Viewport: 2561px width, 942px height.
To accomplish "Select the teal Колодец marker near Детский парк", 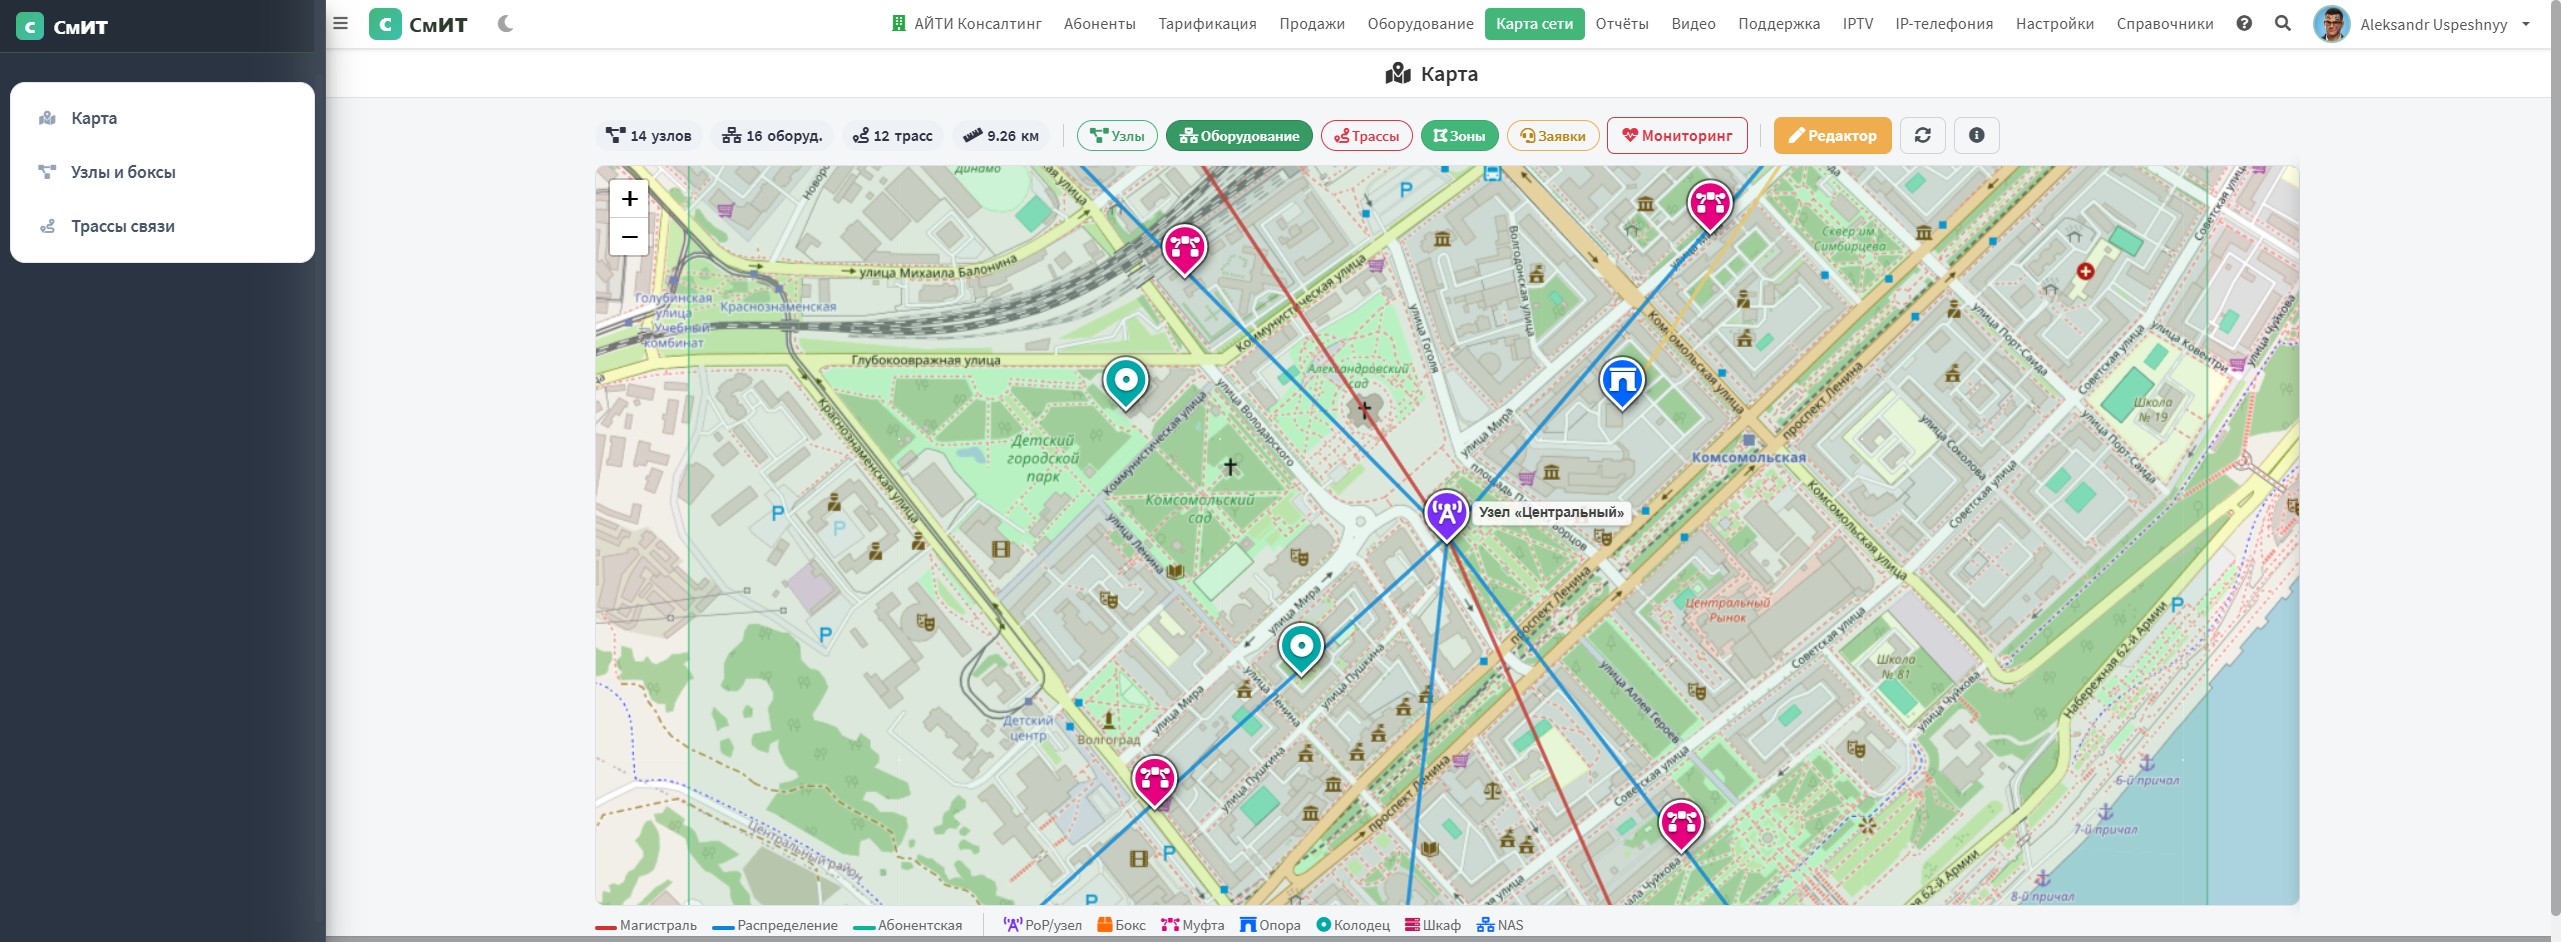I will (x=1125, y=384).
